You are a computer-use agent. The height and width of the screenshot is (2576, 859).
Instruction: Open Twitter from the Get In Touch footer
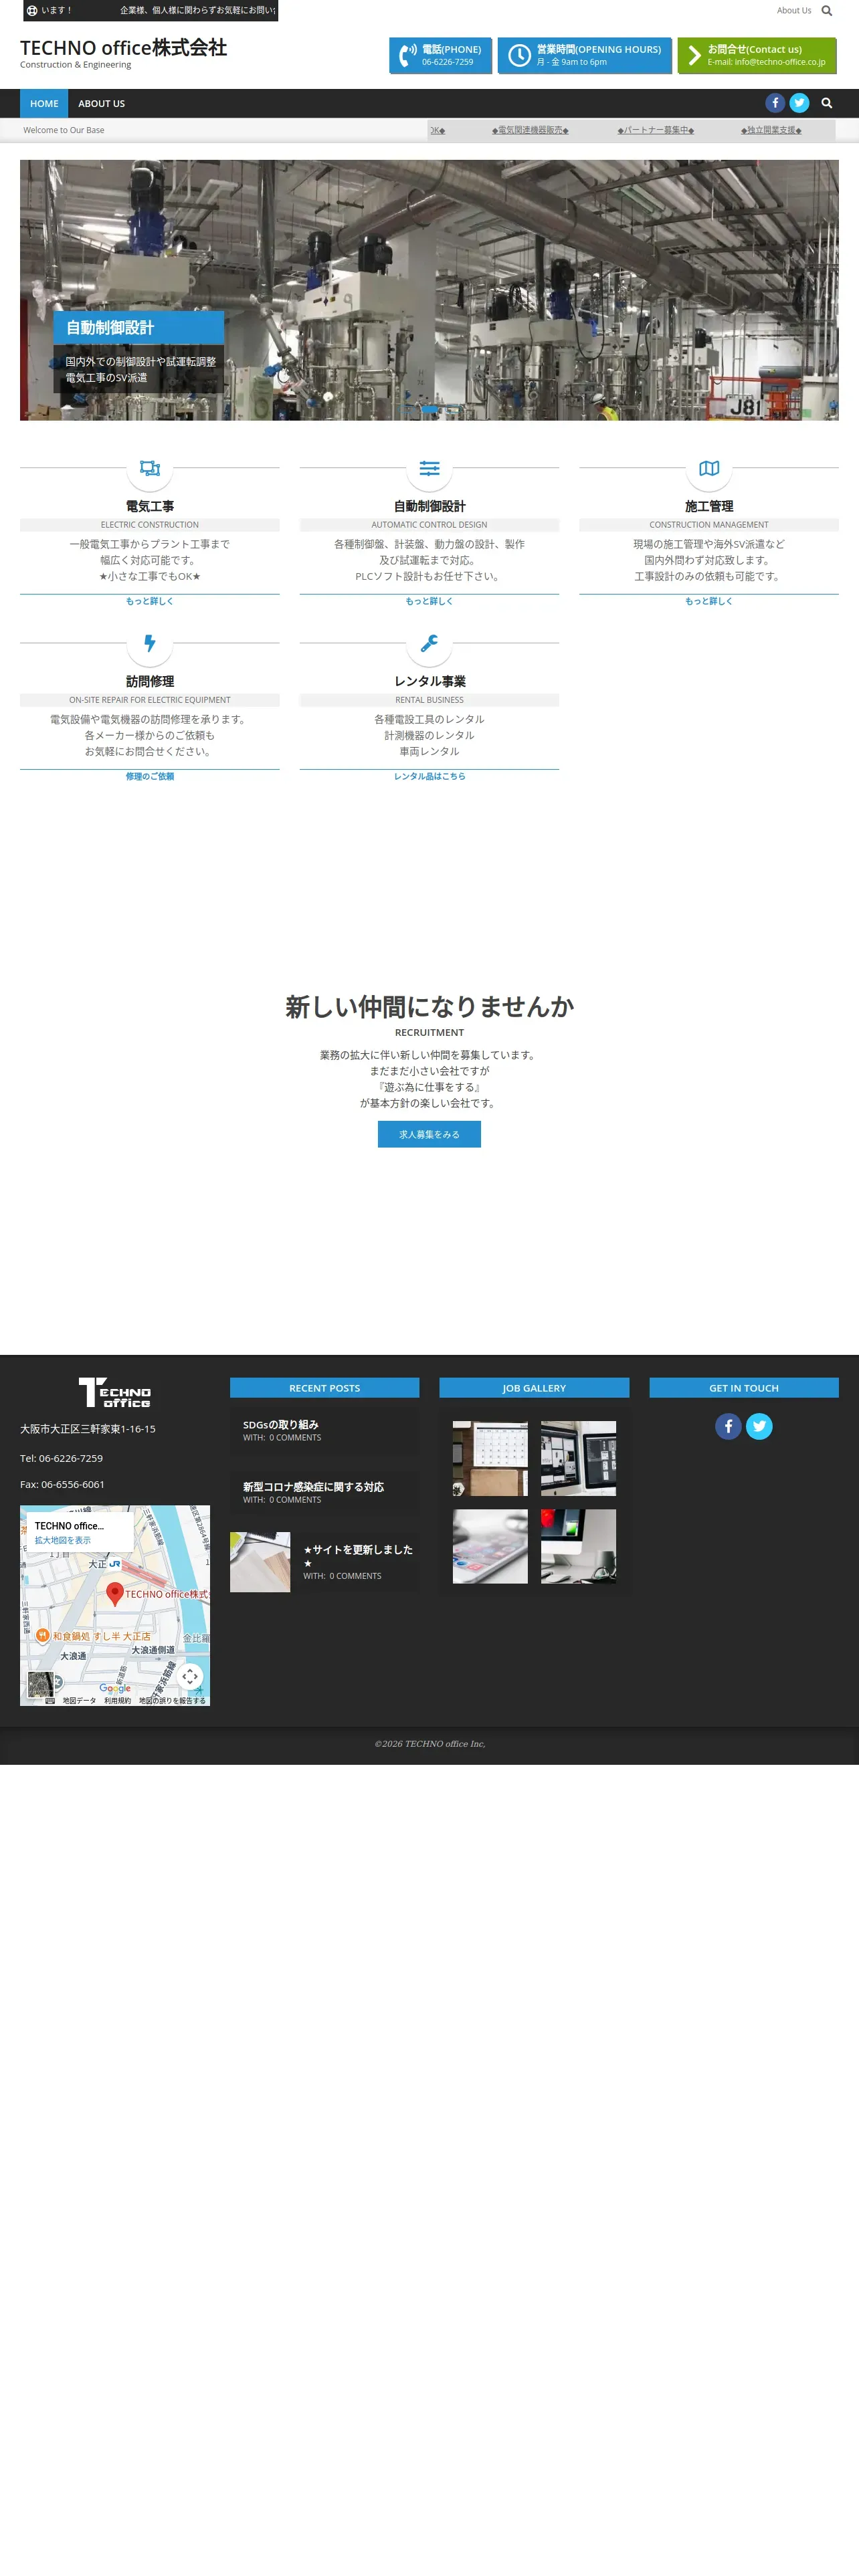coord(759,1426)
